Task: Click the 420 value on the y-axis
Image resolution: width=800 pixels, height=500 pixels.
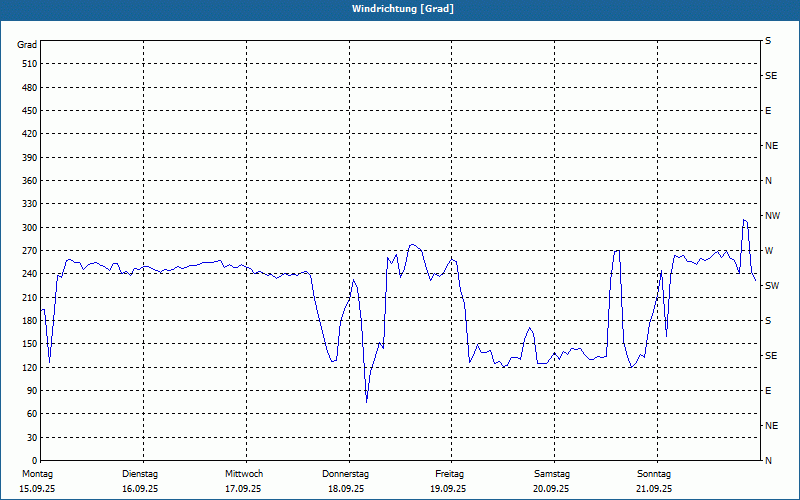Action: (30, 134)
